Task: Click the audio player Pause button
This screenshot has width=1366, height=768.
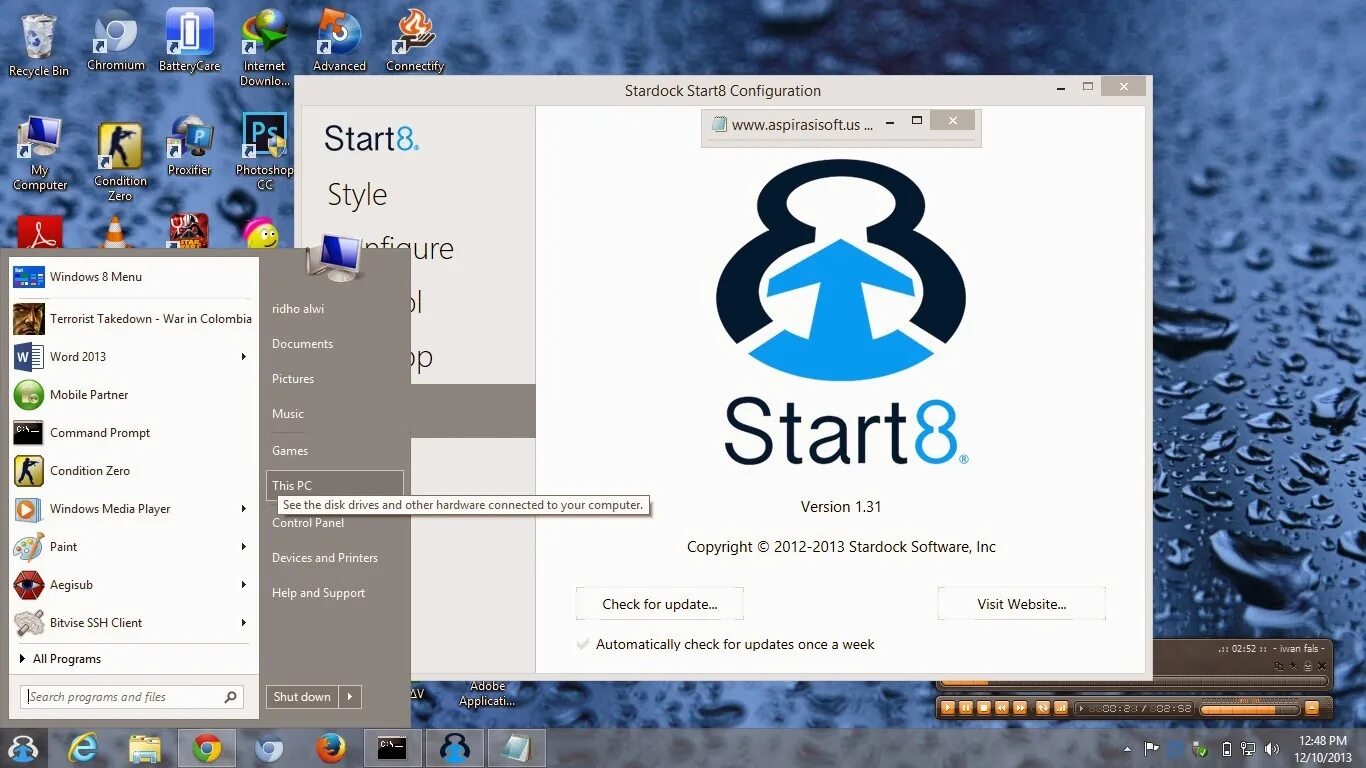Action: (966, 708)
